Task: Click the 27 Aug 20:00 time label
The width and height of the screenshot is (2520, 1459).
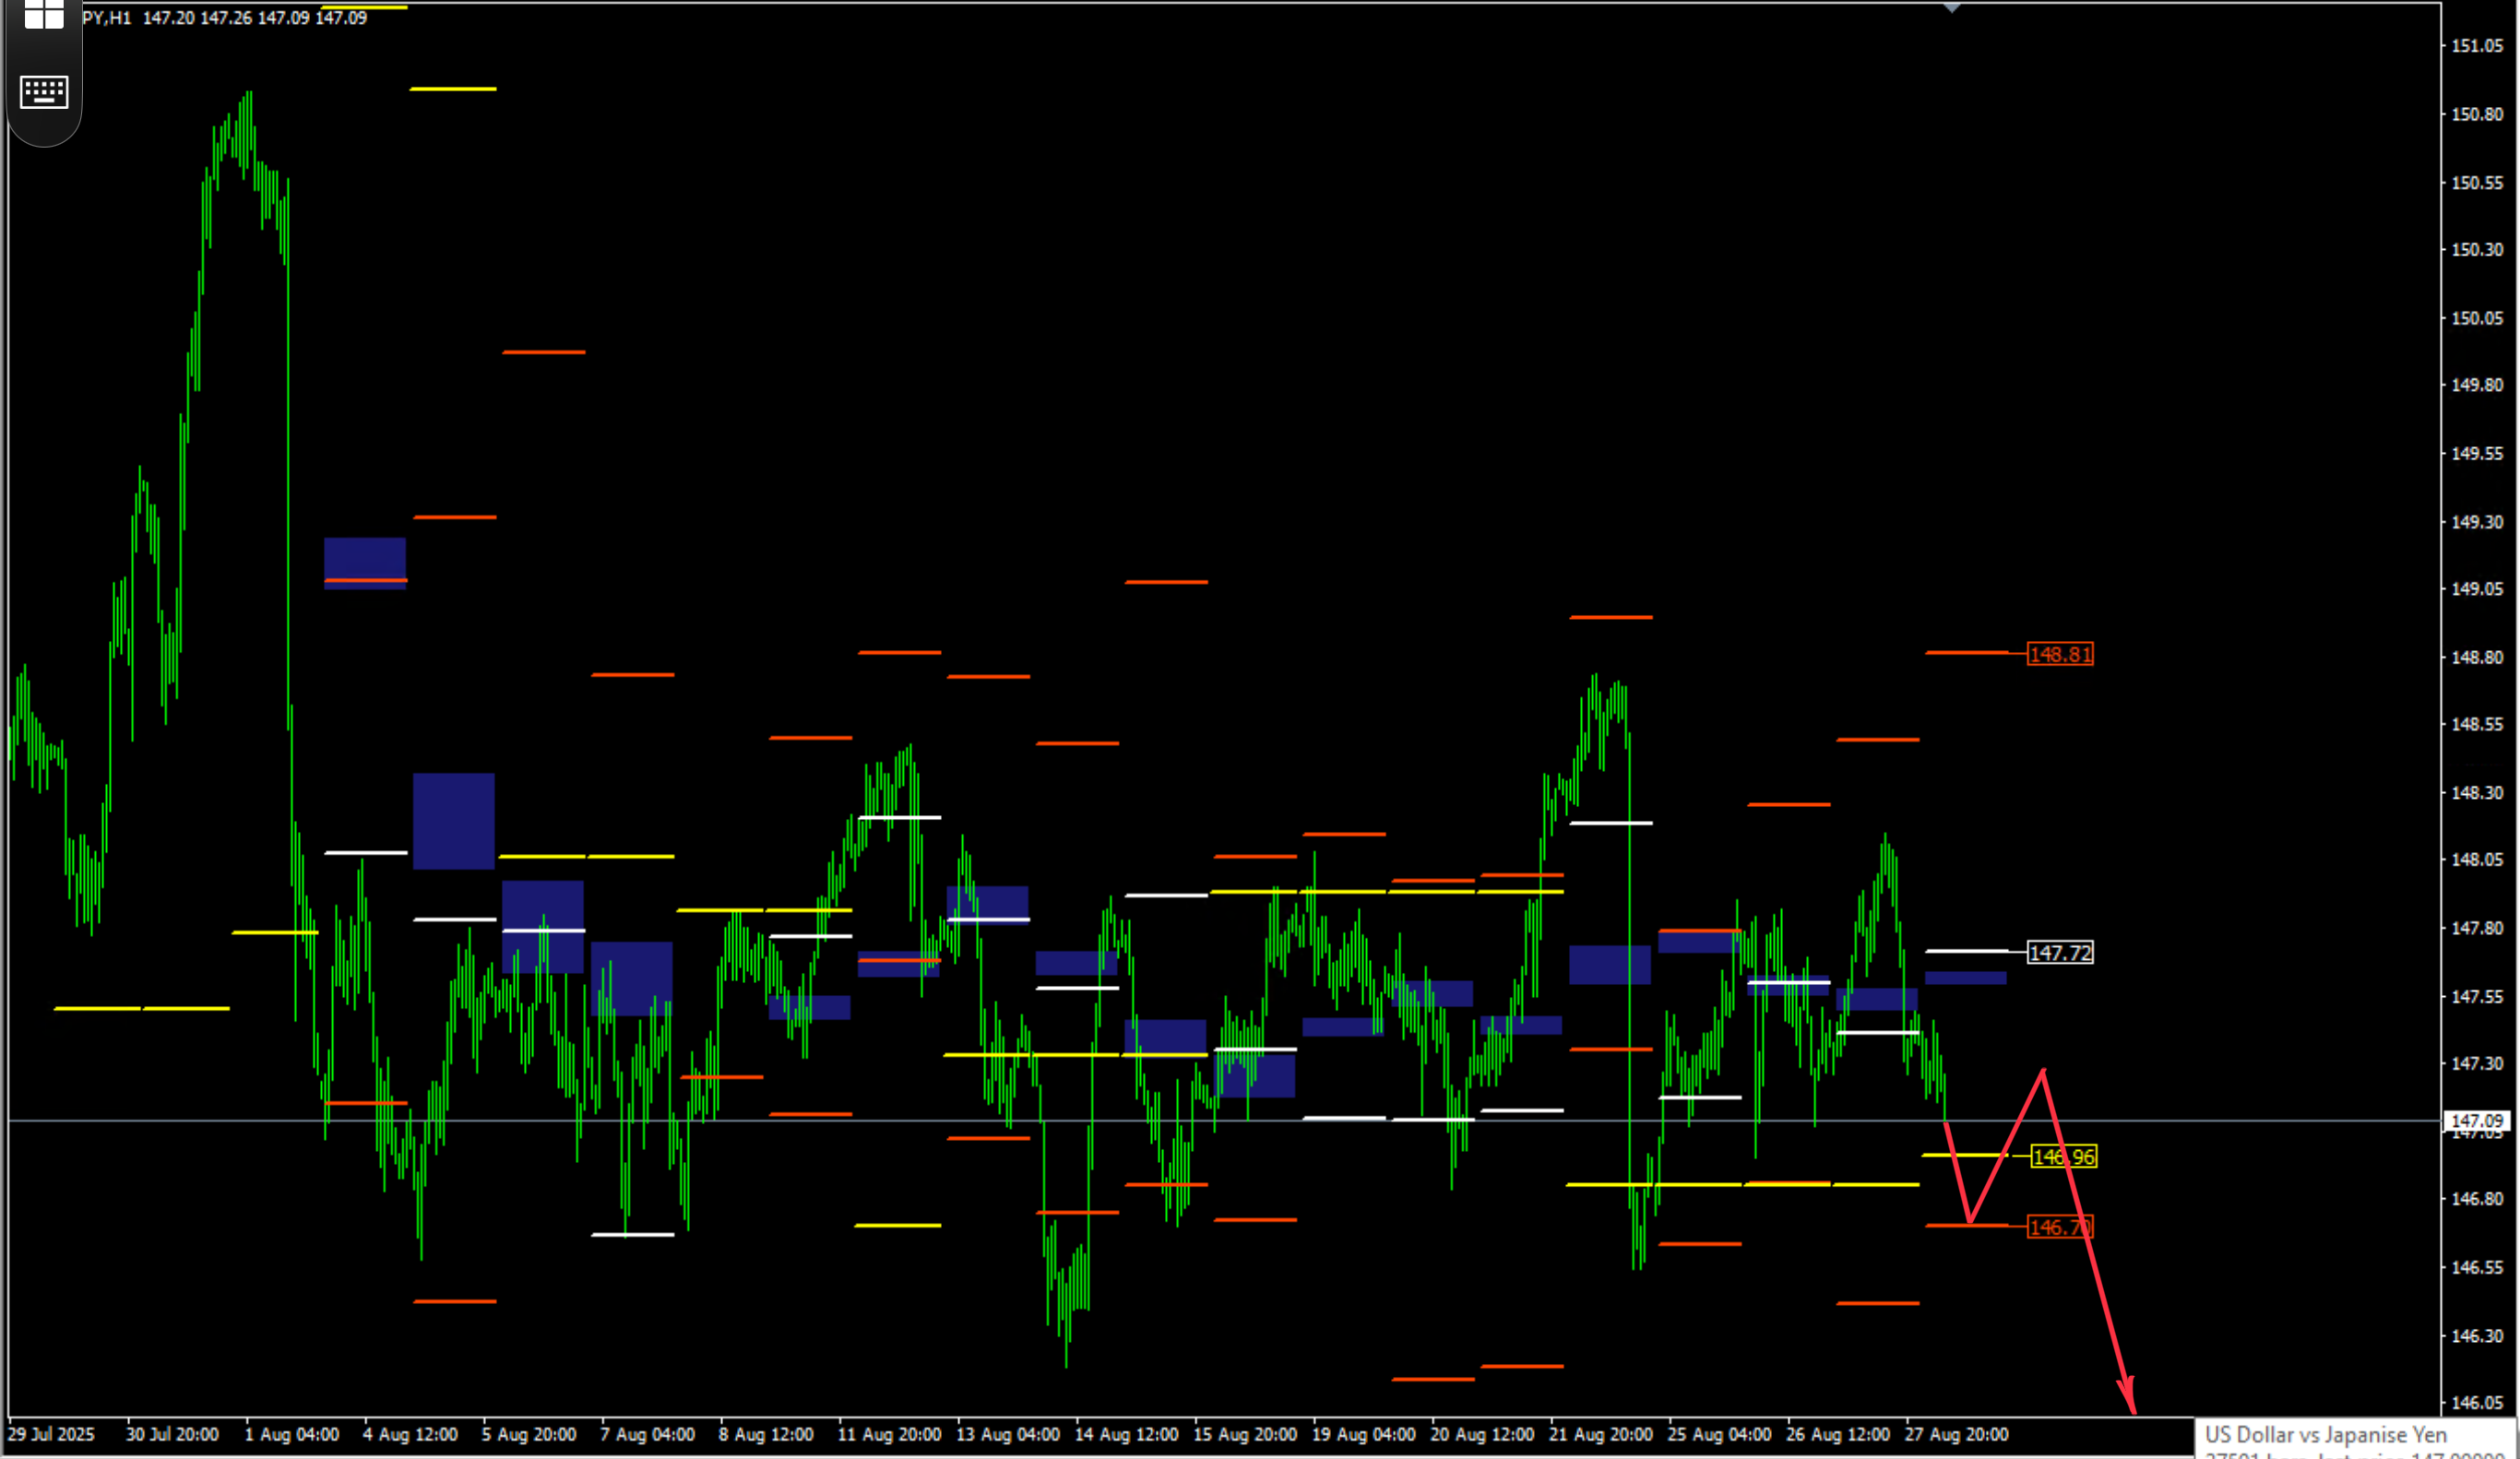Action: point(1956,1434)
